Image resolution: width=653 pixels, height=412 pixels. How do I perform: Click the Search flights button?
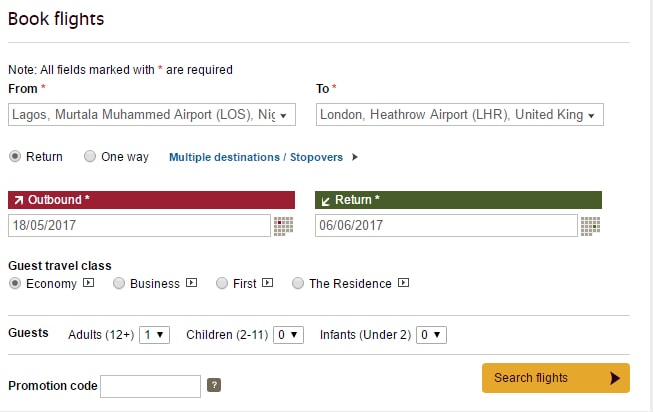[556, 378]
